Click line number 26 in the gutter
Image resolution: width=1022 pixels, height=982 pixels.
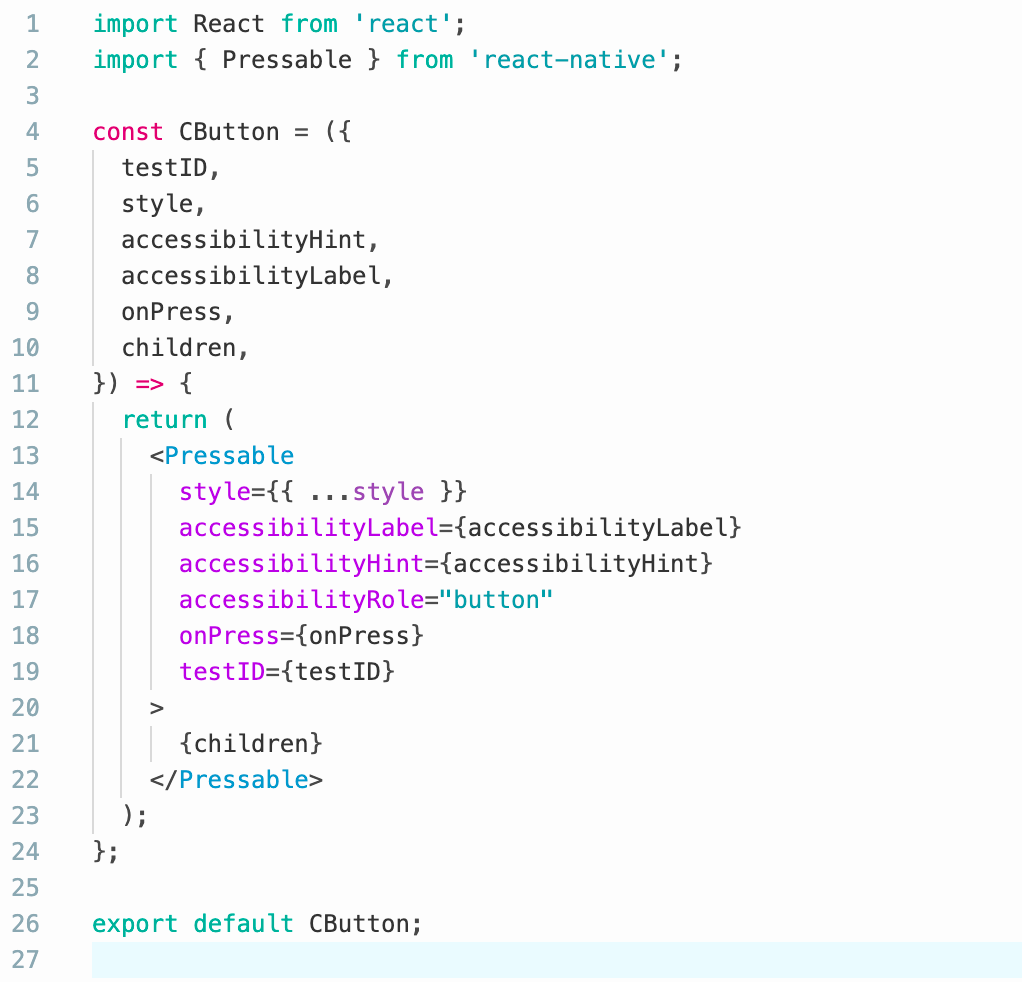[25, 924]
